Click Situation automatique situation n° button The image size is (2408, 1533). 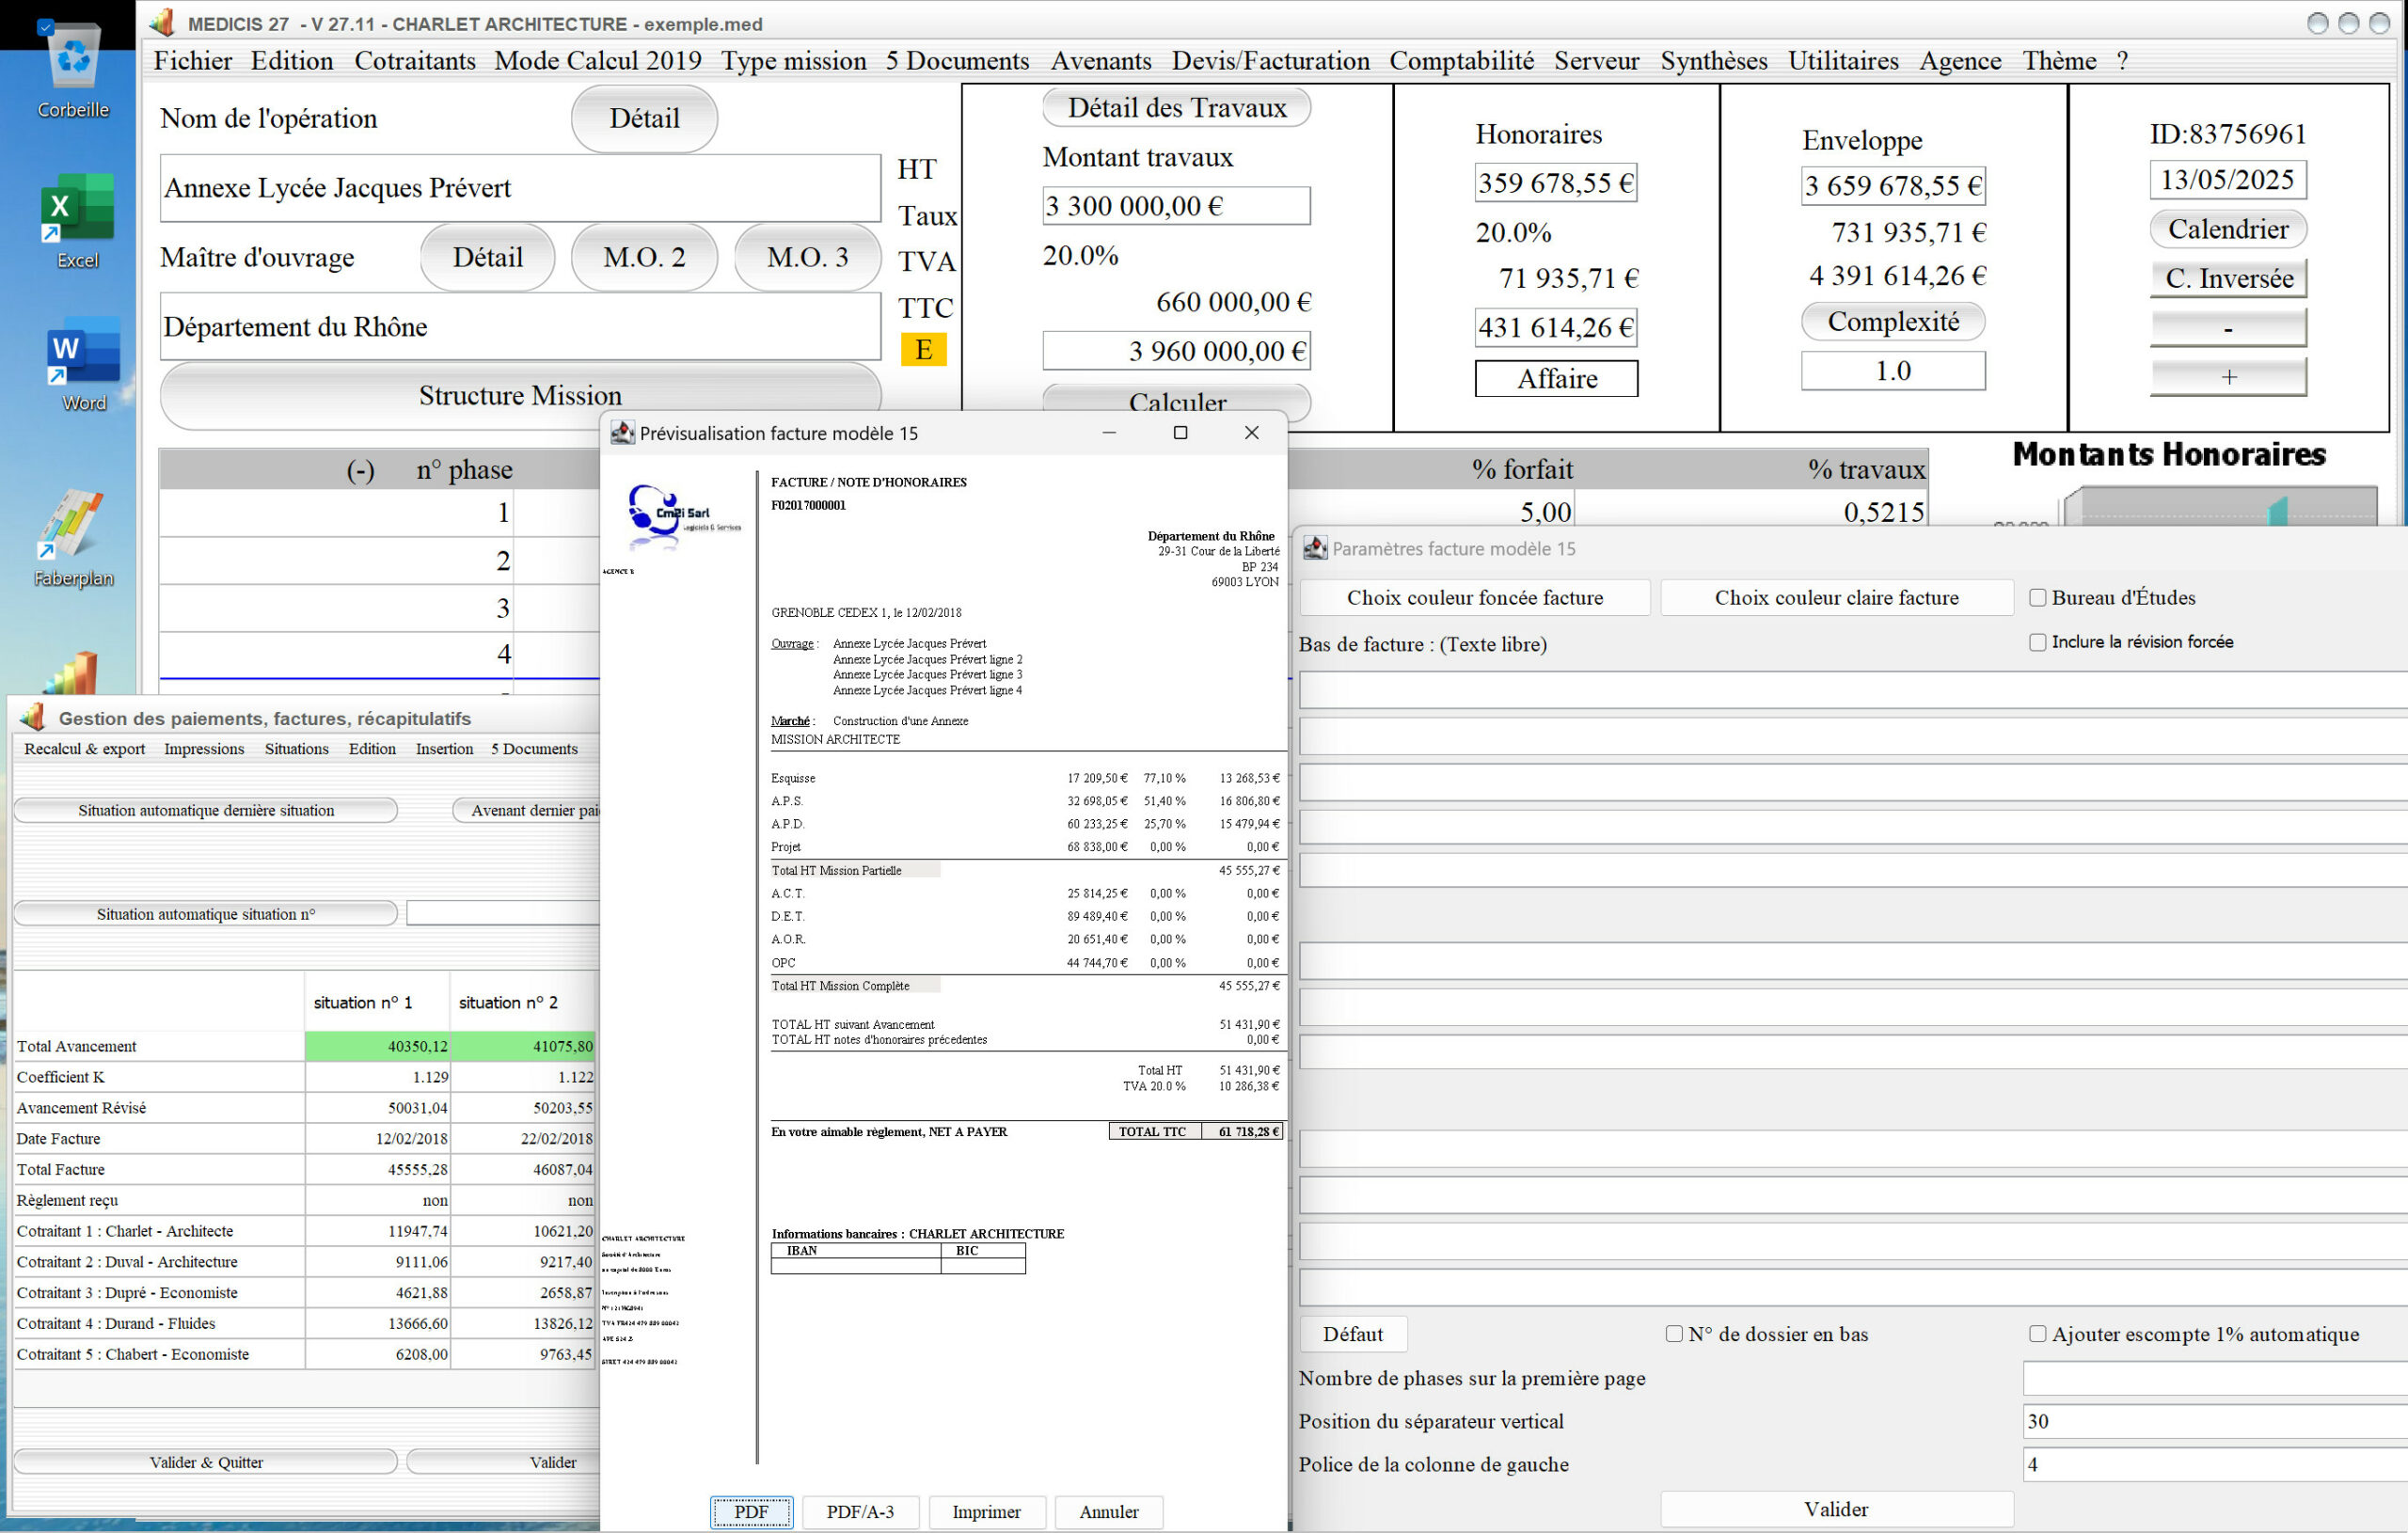(206, 914)
